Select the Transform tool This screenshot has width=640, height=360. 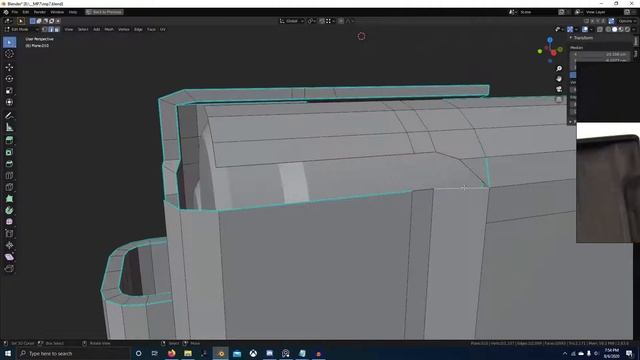tap(9, 102)
